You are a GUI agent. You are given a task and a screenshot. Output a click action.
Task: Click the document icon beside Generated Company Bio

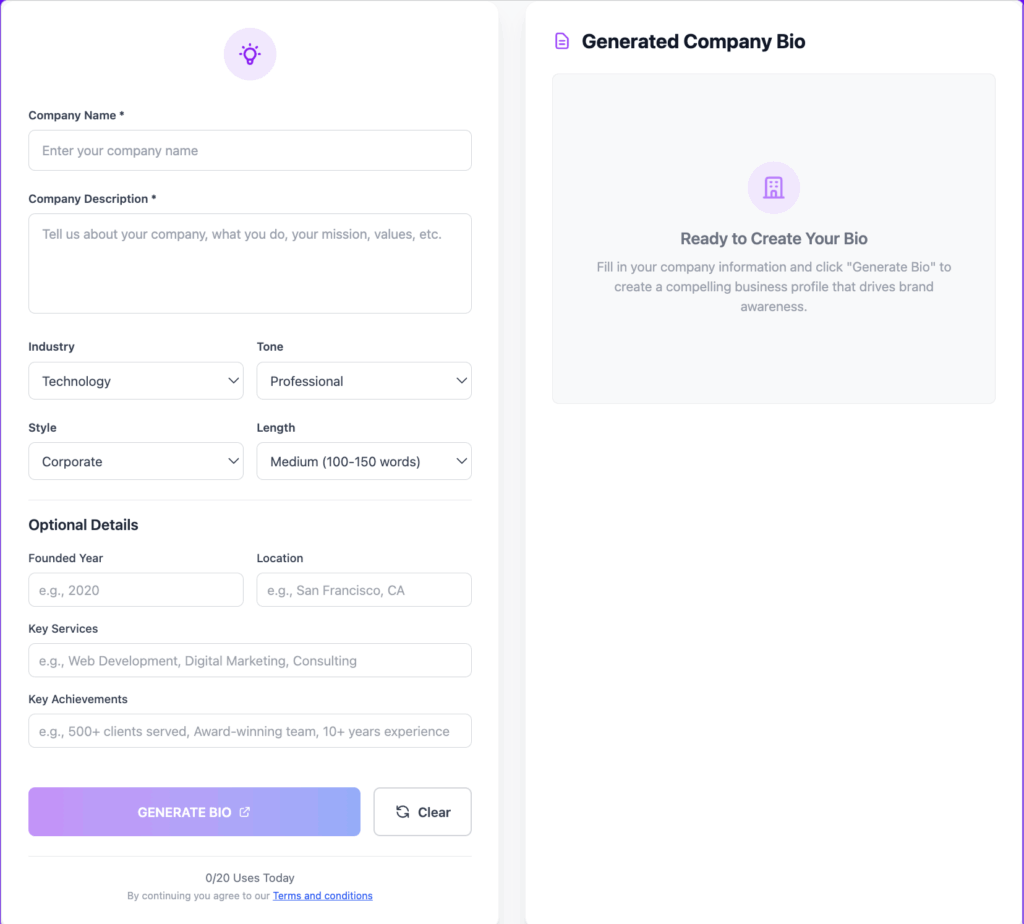[562, 41]
